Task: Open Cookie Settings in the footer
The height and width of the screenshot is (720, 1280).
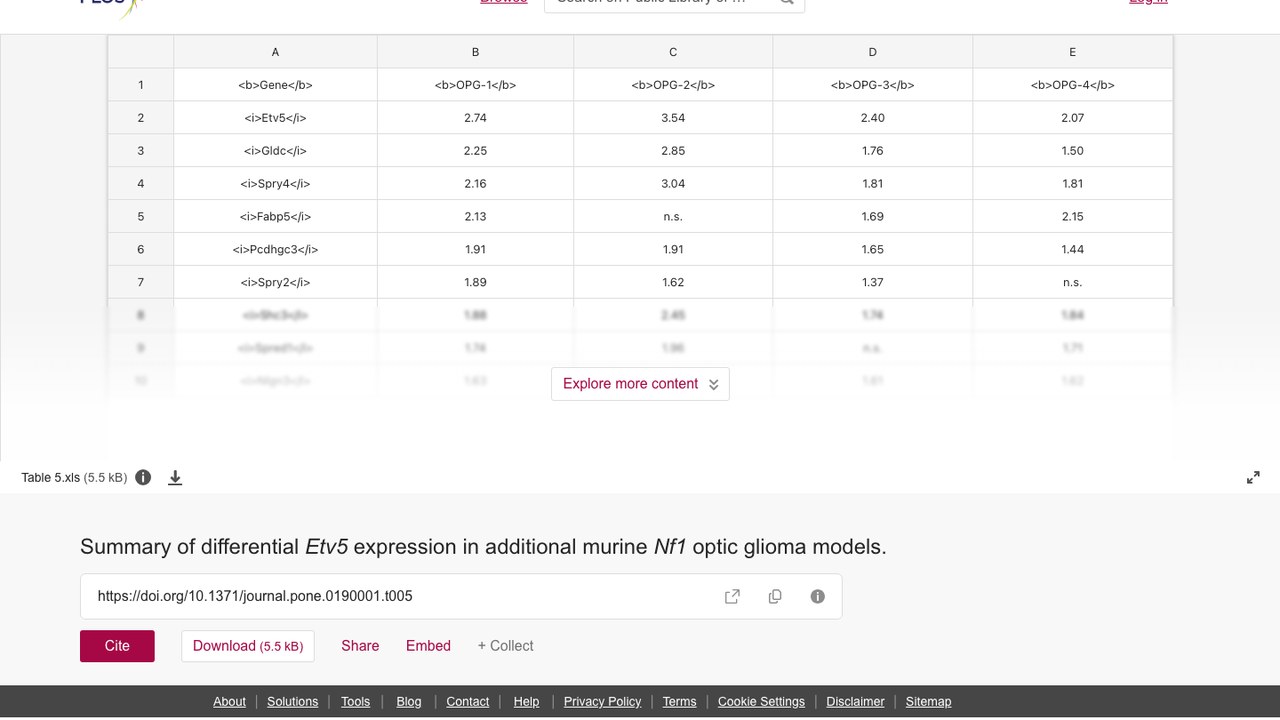Action: 761,702
